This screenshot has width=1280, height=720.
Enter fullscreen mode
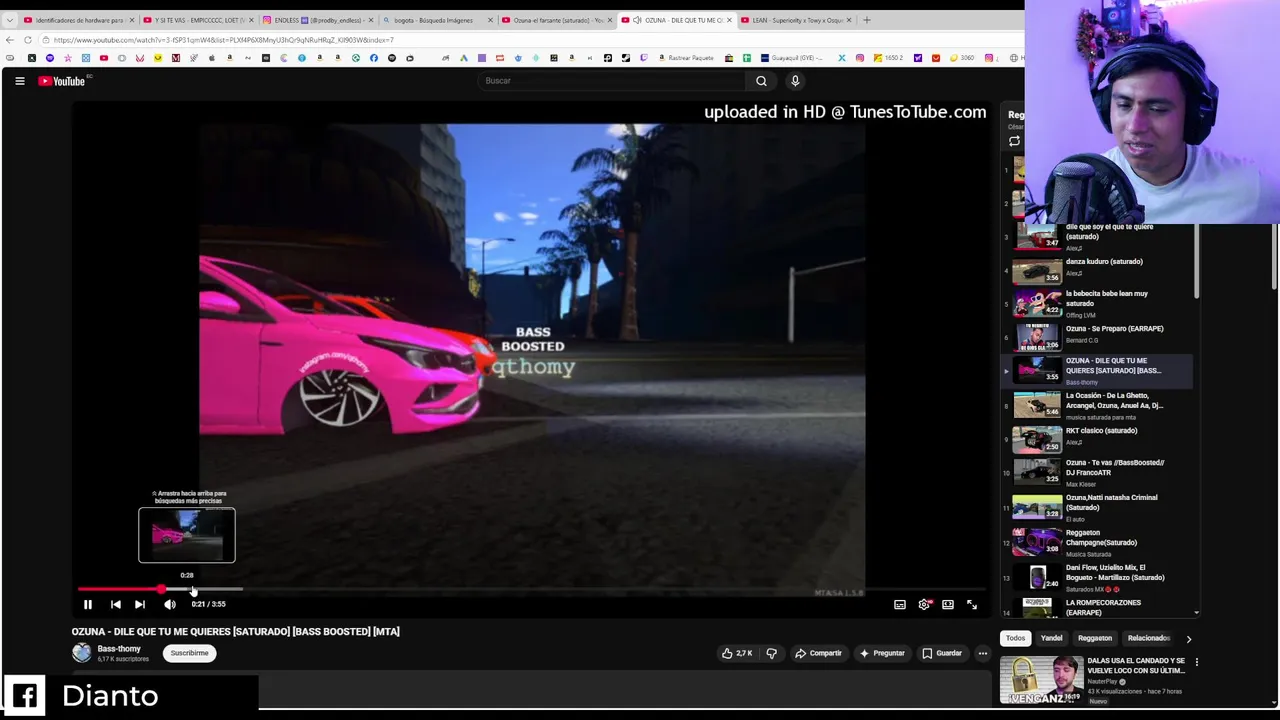972,604
